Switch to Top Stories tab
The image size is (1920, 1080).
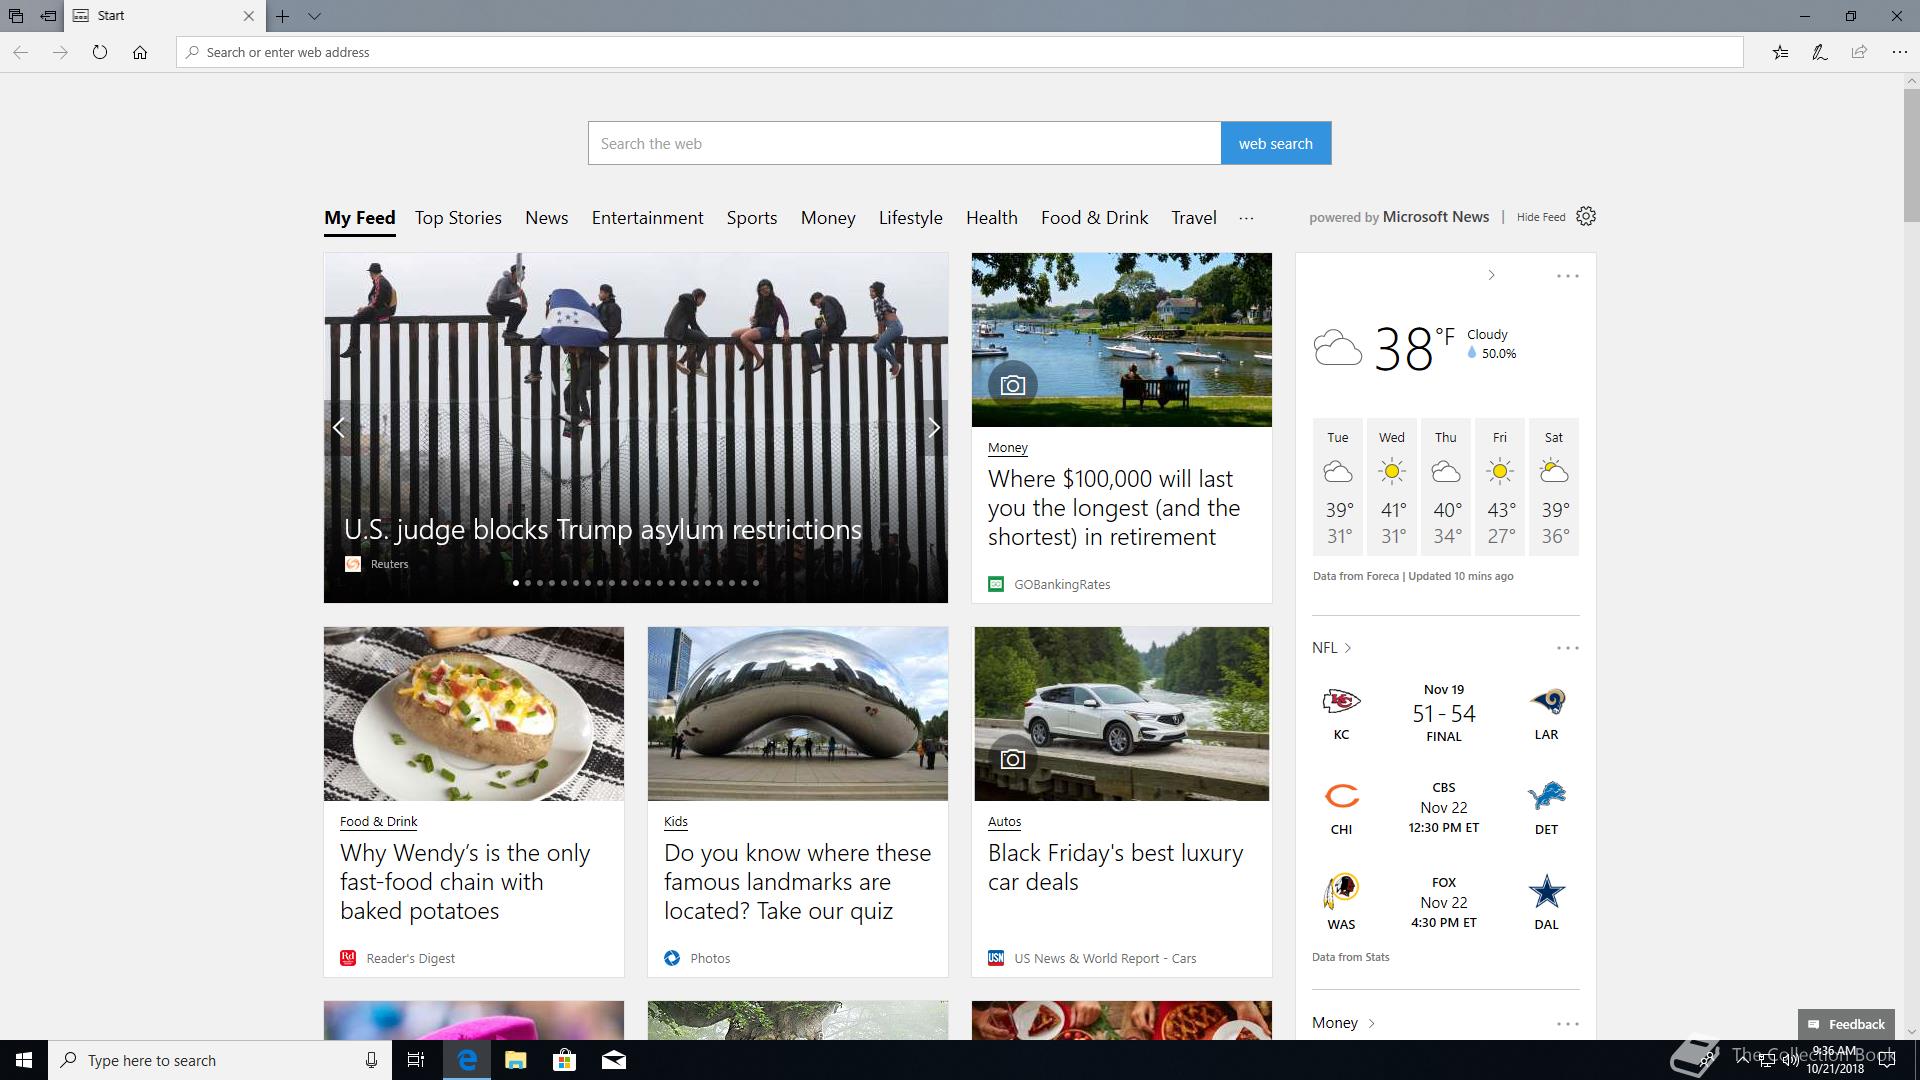point(458,218)
